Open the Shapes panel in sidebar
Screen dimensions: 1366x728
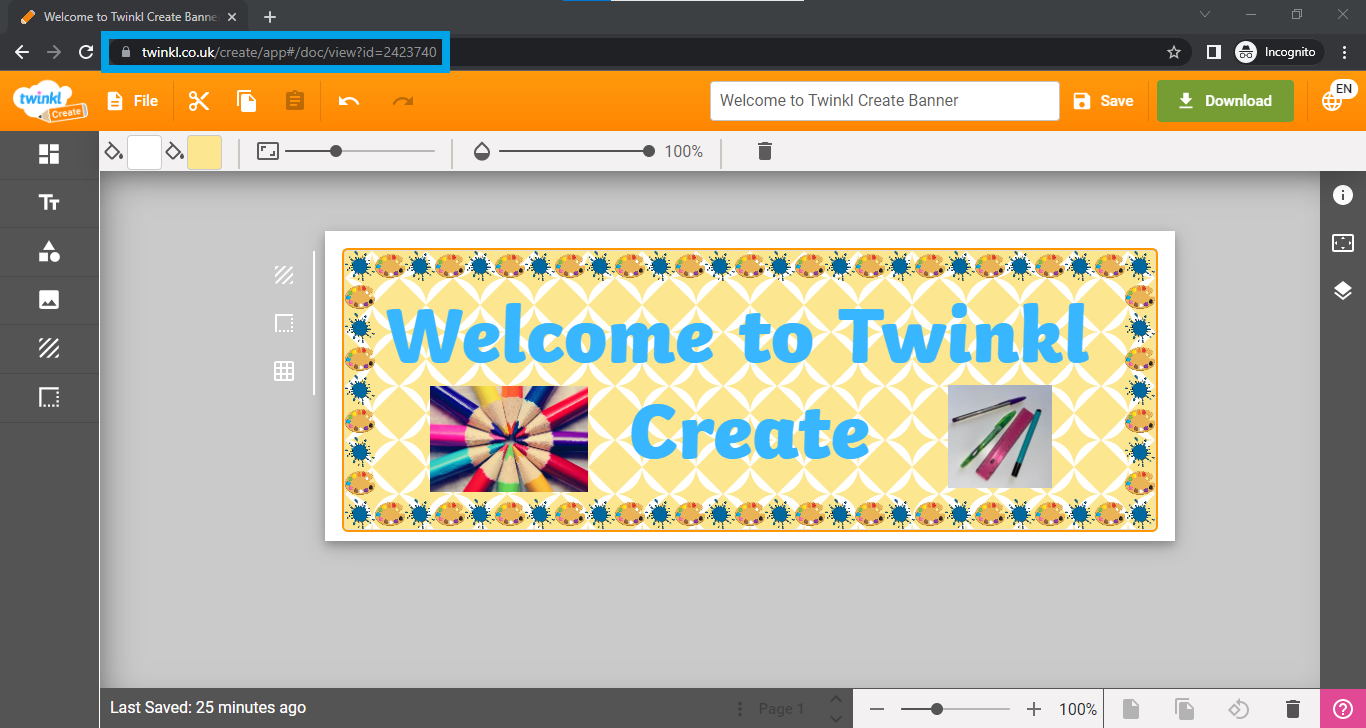point(49,252)
